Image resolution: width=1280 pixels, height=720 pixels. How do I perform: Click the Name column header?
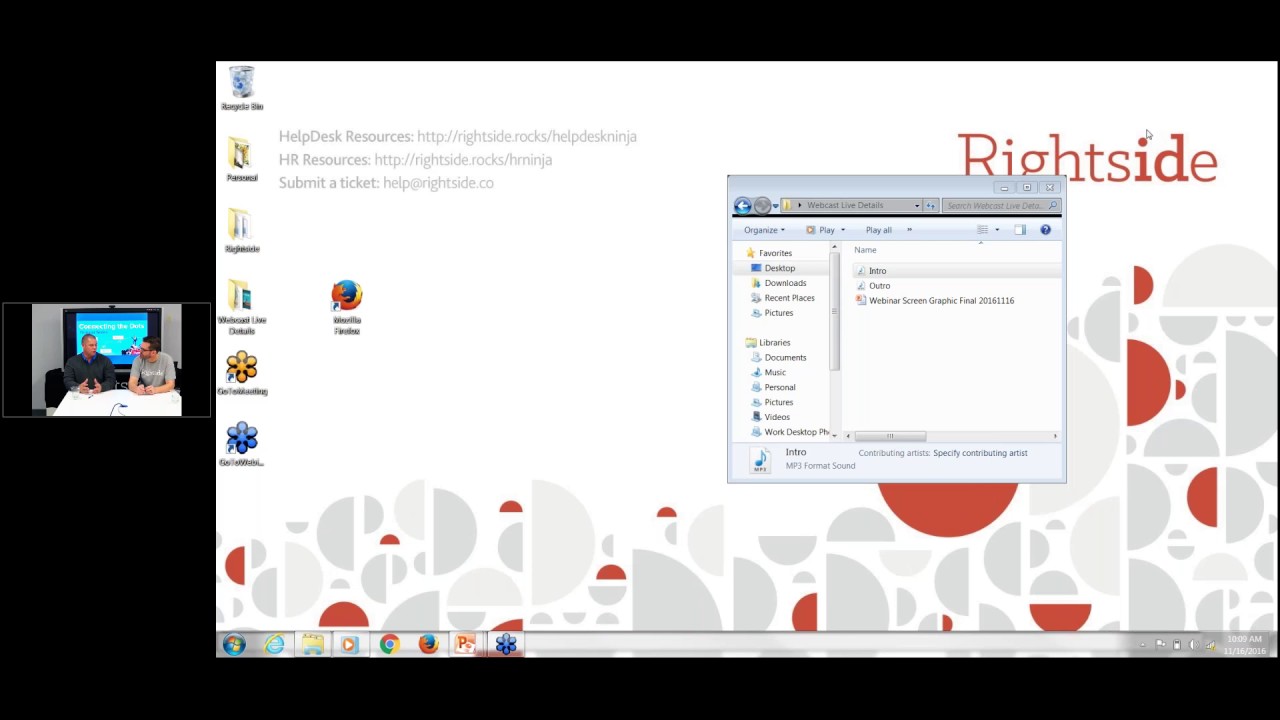click(x=865, y=250)
